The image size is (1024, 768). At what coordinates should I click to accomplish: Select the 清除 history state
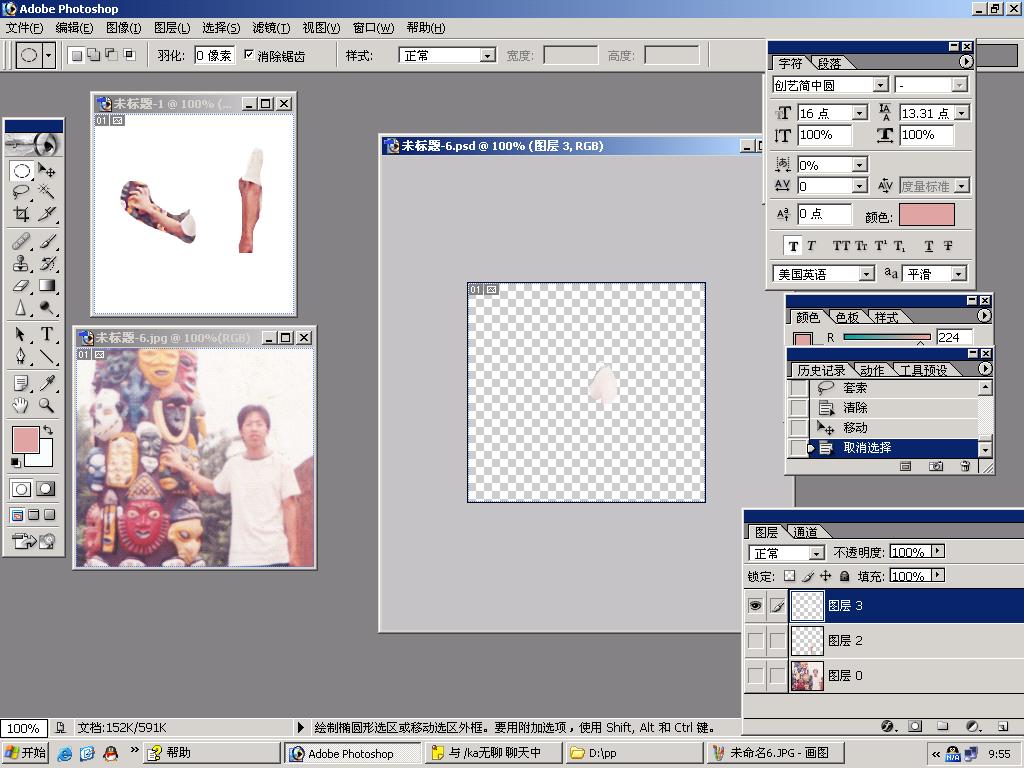pos(855,408)
